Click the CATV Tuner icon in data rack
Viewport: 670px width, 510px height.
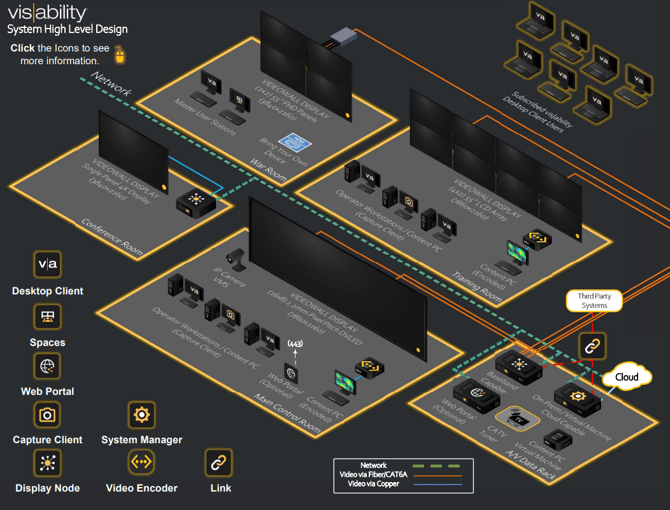click(x=517, y=418)
